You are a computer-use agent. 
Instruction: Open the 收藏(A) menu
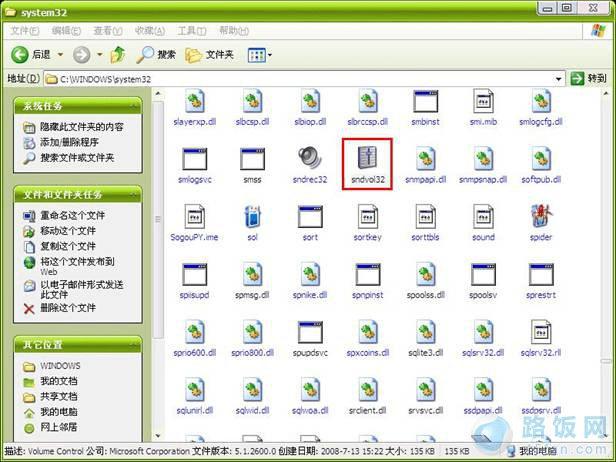pyautogui.click(x=150, y=31)
